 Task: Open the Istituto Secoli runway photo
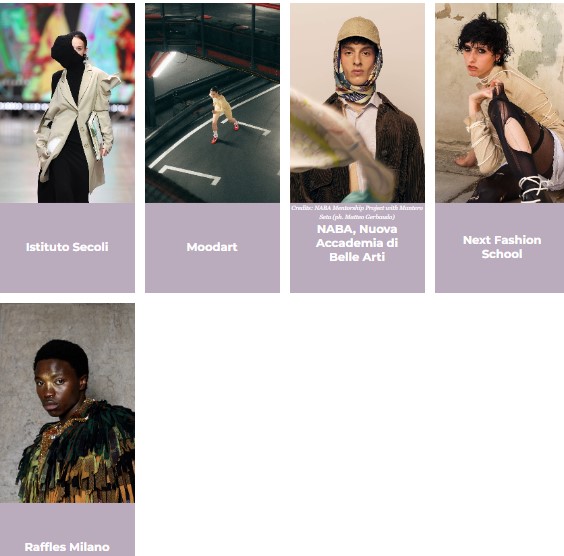click(x=67, y=103)
